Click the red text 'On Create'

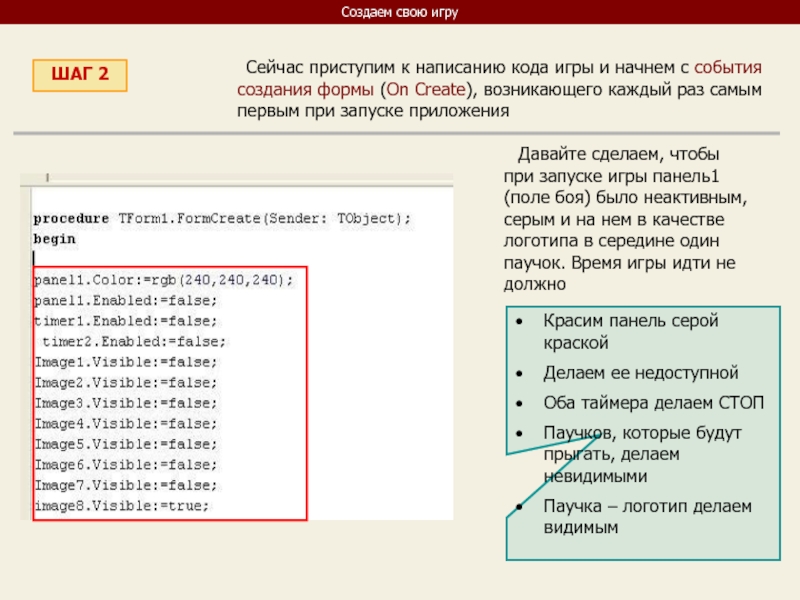(x=426, y=89)
